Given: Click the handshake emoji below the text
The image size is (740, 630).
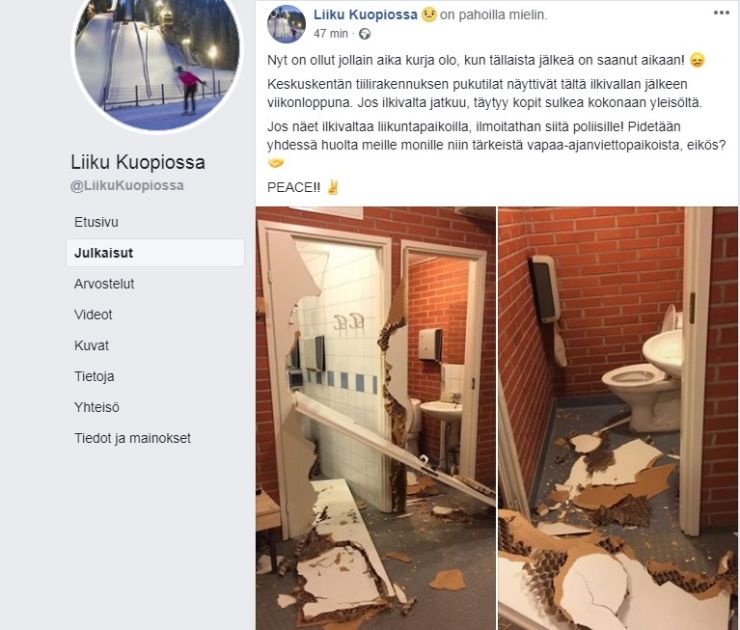Looking at the screenshot, I should point(276,163).
